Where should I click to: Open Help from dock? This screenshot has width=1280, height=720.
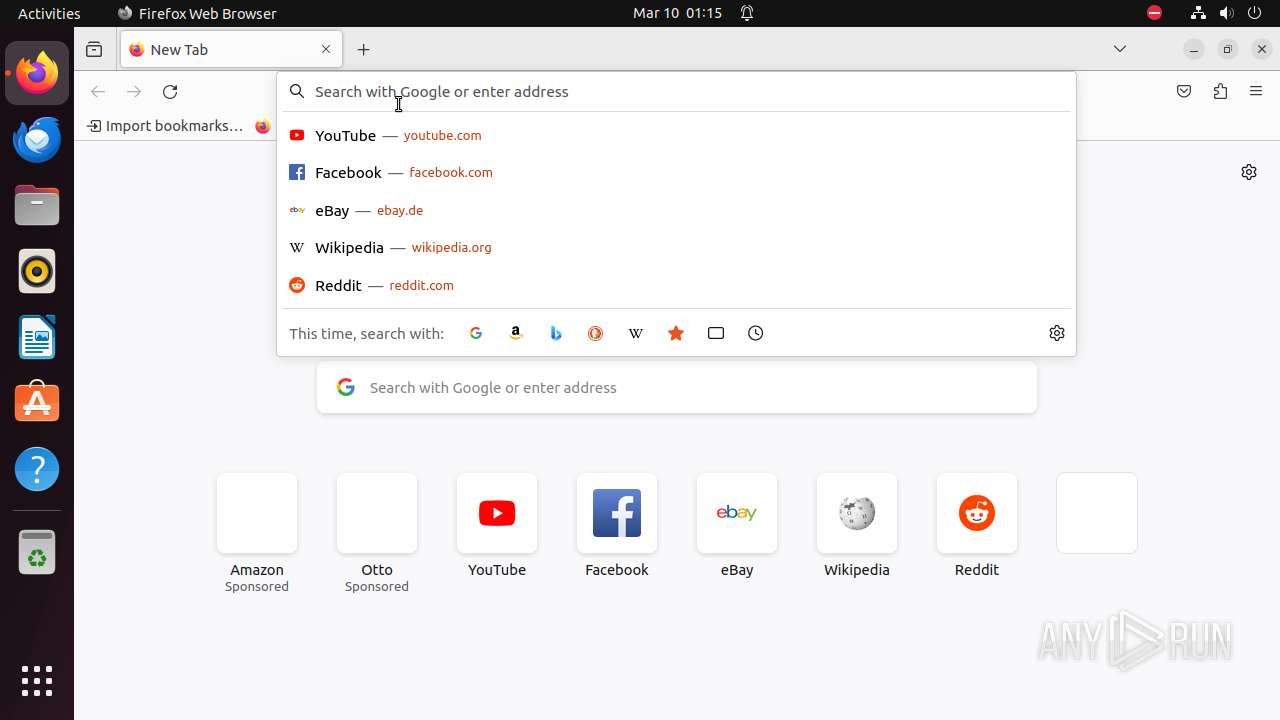click(x=37, y=469)
